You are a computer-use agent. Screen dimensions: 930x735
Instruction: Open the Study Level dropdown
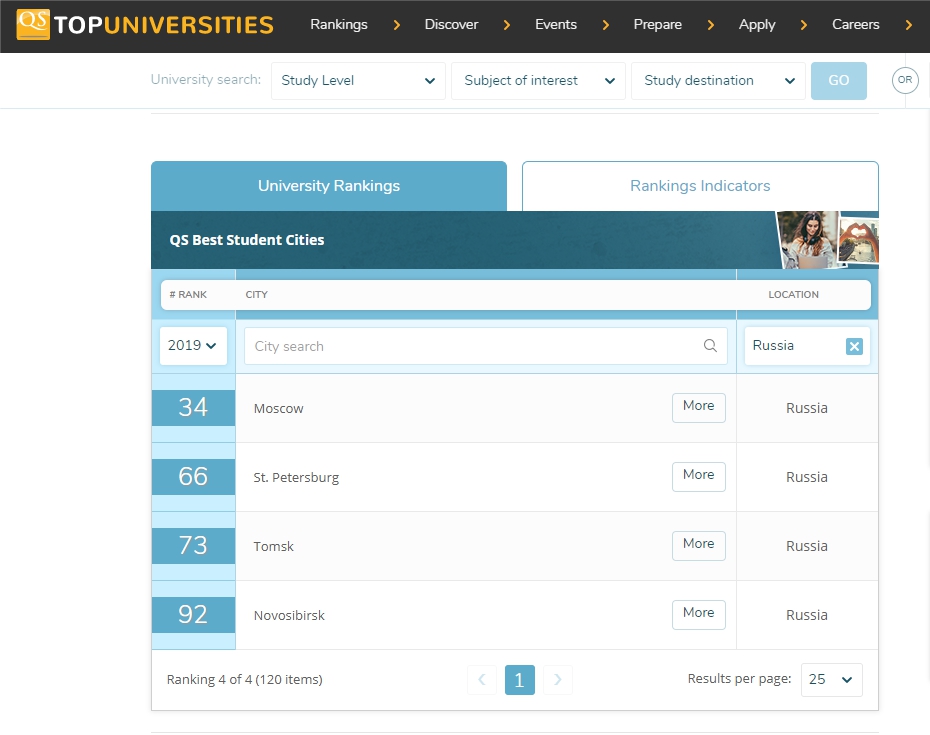point(358,81)
